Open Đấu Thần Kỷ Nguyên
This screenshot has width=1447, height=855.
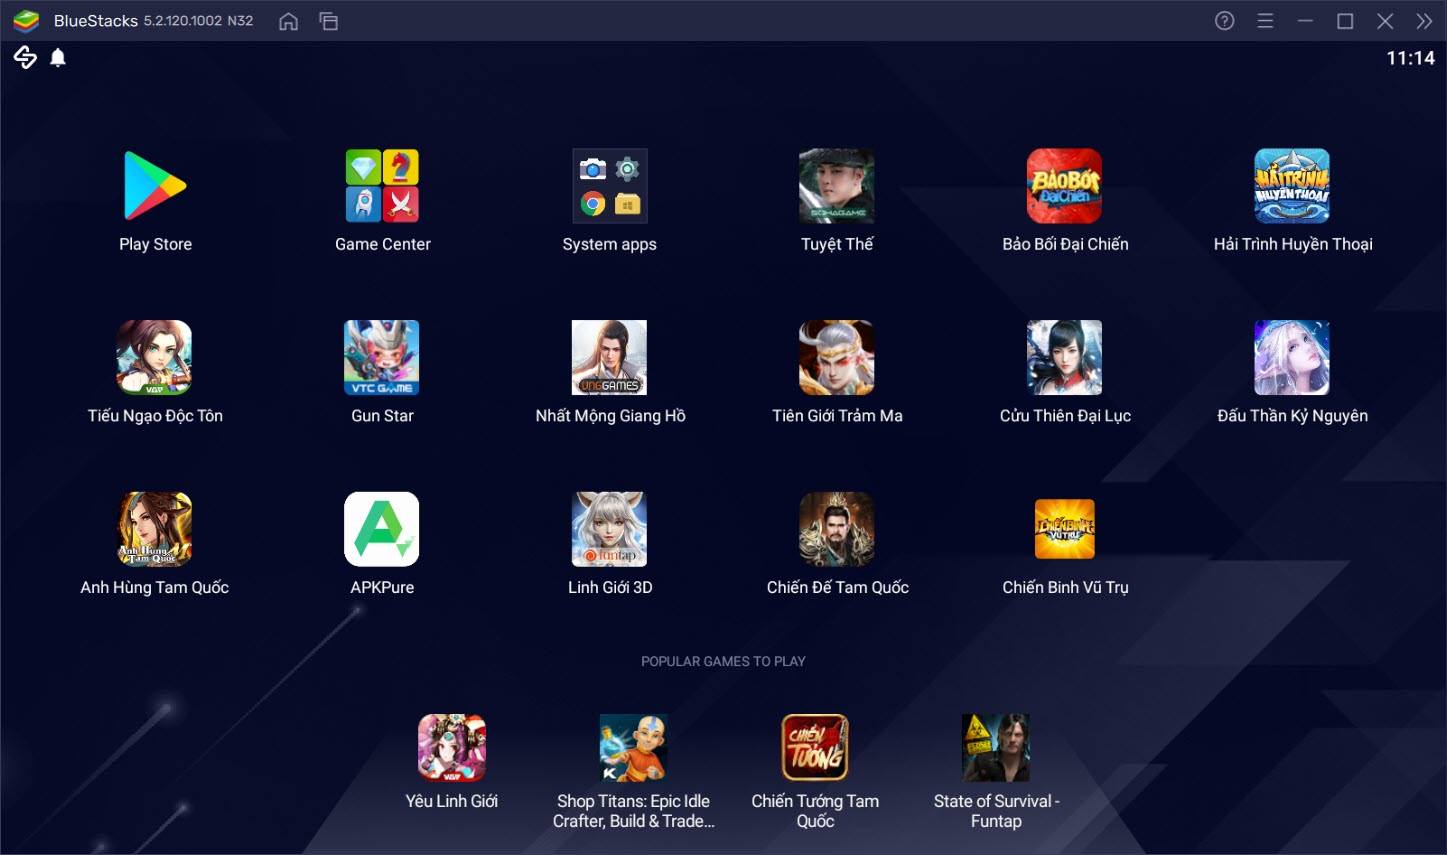1292,358
